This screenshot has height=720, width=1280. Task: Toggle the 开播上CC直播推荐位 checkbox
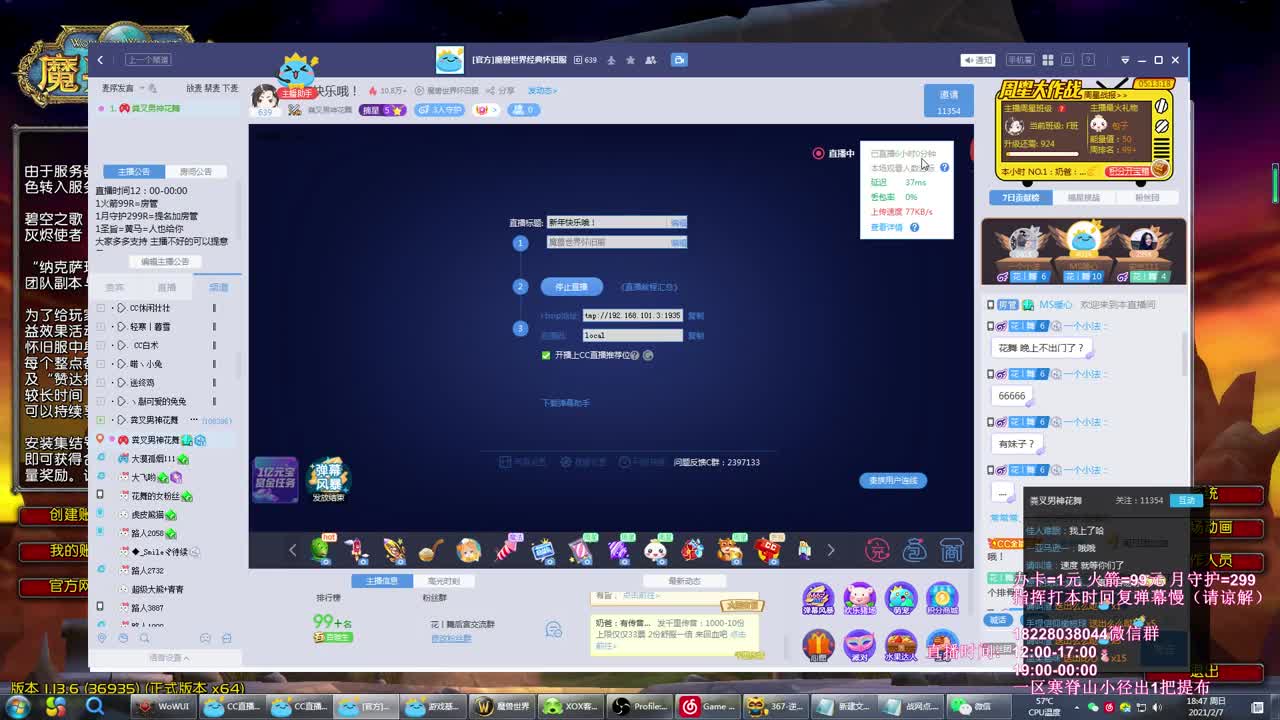(546, 355)
